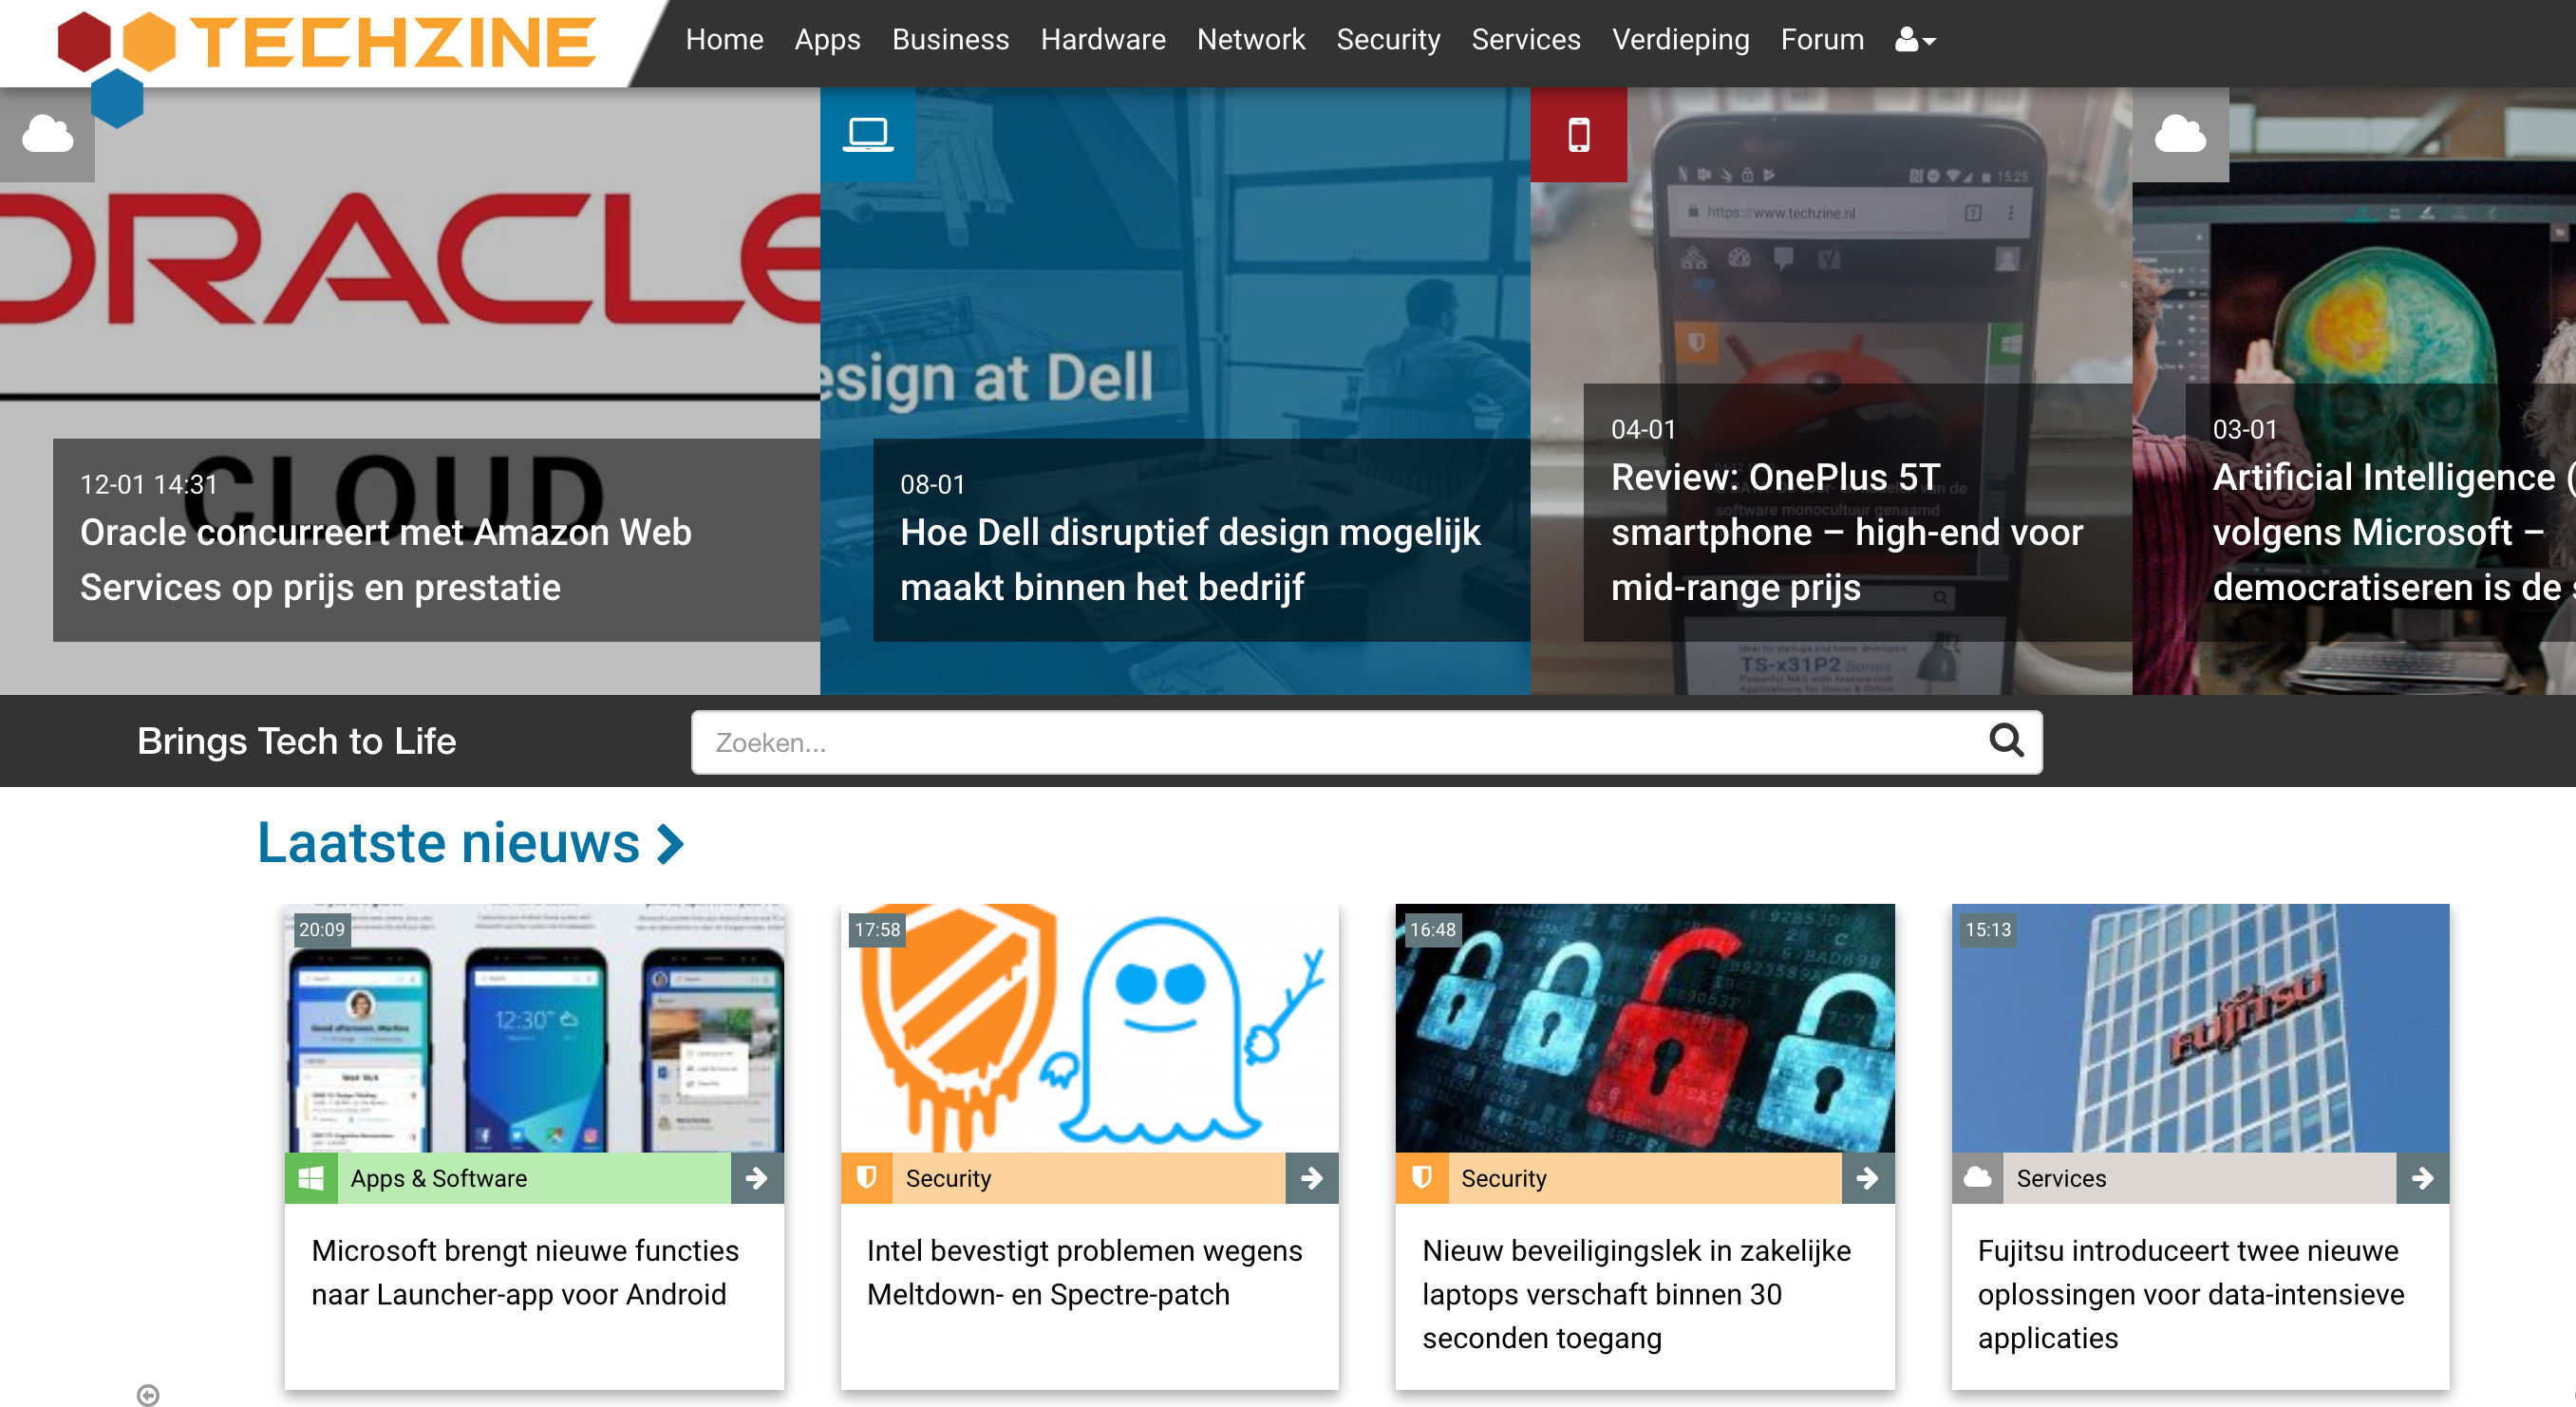Screen dimensions: 2576x1407
Task: Open the Fujitsu building thumbnail
Action: [x=2200, y=1028]
